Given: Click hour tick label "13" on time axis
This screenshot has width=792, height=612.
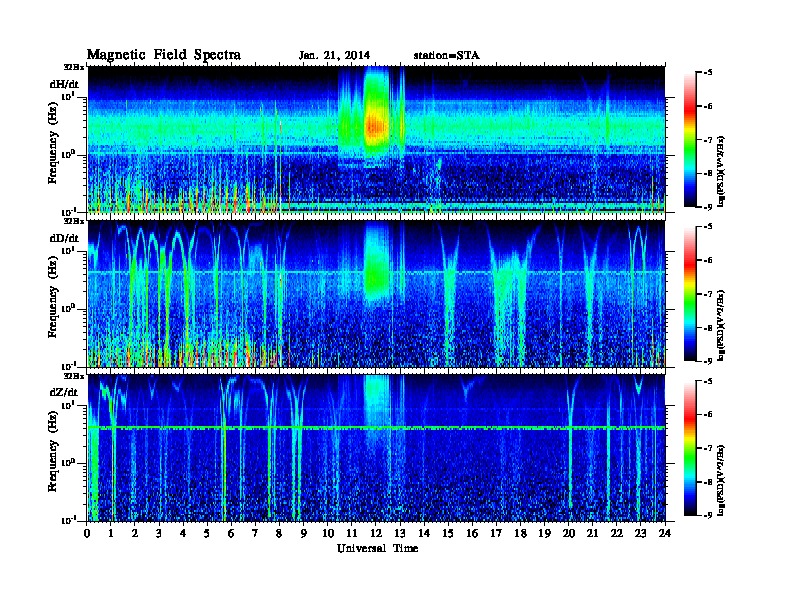Looking at the screenshot, I should [x=400, y=533].
